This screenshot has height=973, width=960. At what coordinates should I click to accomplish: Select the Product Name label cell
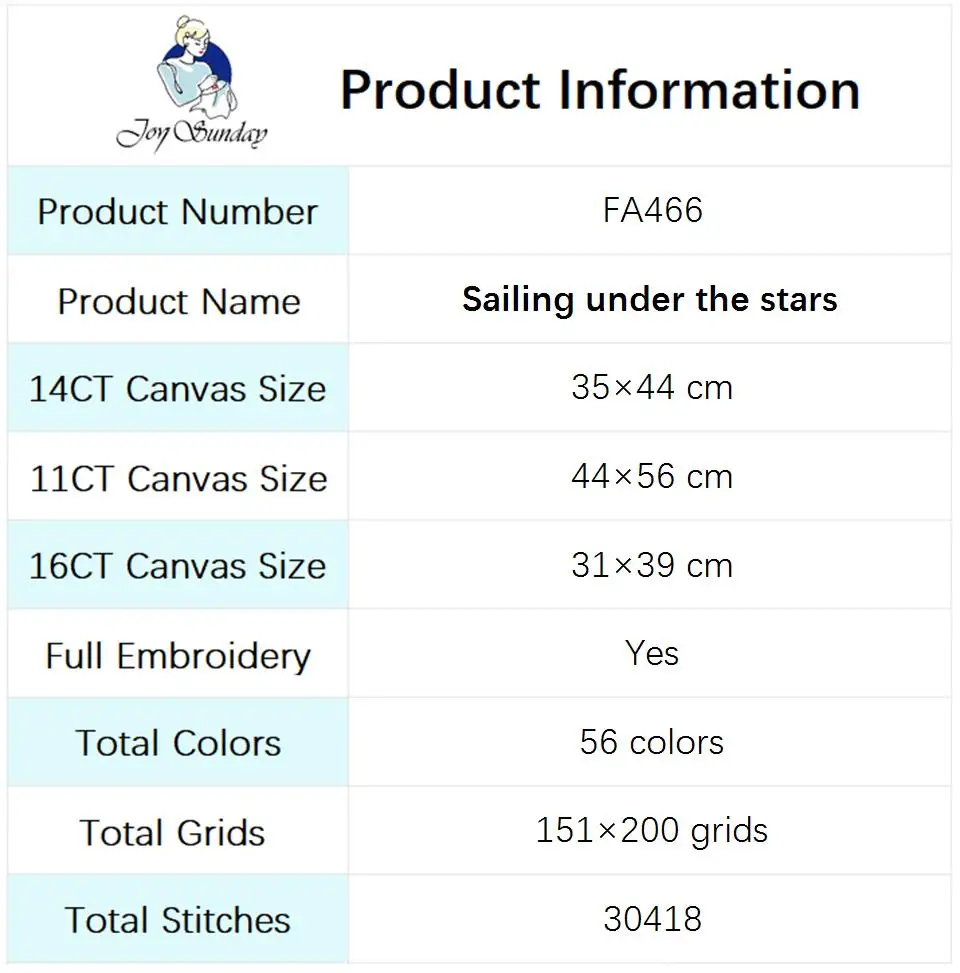click(178, 300)
